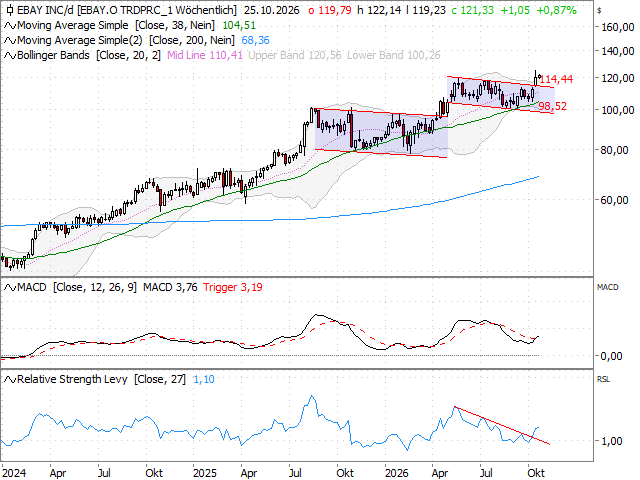Click the wave icon beside Moving Average Simple(2)

(10, 41)
